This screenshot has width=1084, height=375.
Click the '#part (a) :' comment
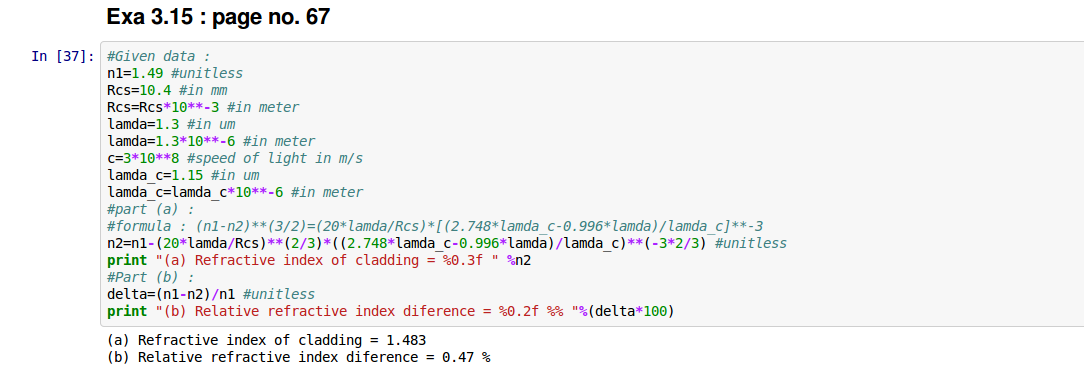[x=151, y=209]
